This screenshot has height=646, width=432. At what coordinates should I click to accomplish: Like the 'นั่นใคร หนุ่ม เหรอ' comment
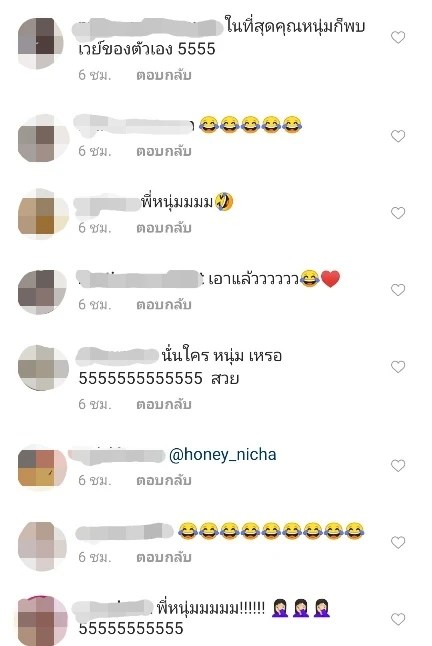(x=398, y=366)
